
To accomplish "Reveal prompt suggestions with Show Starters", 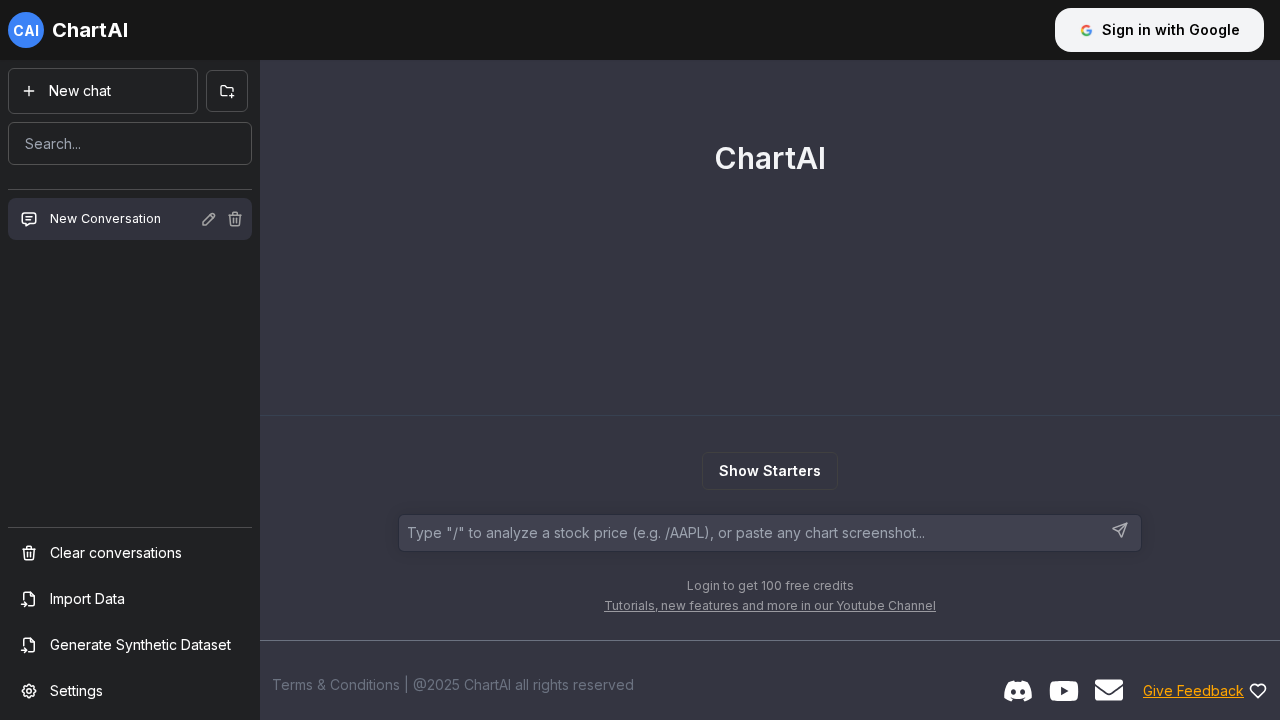I will [x=769, y=471].
